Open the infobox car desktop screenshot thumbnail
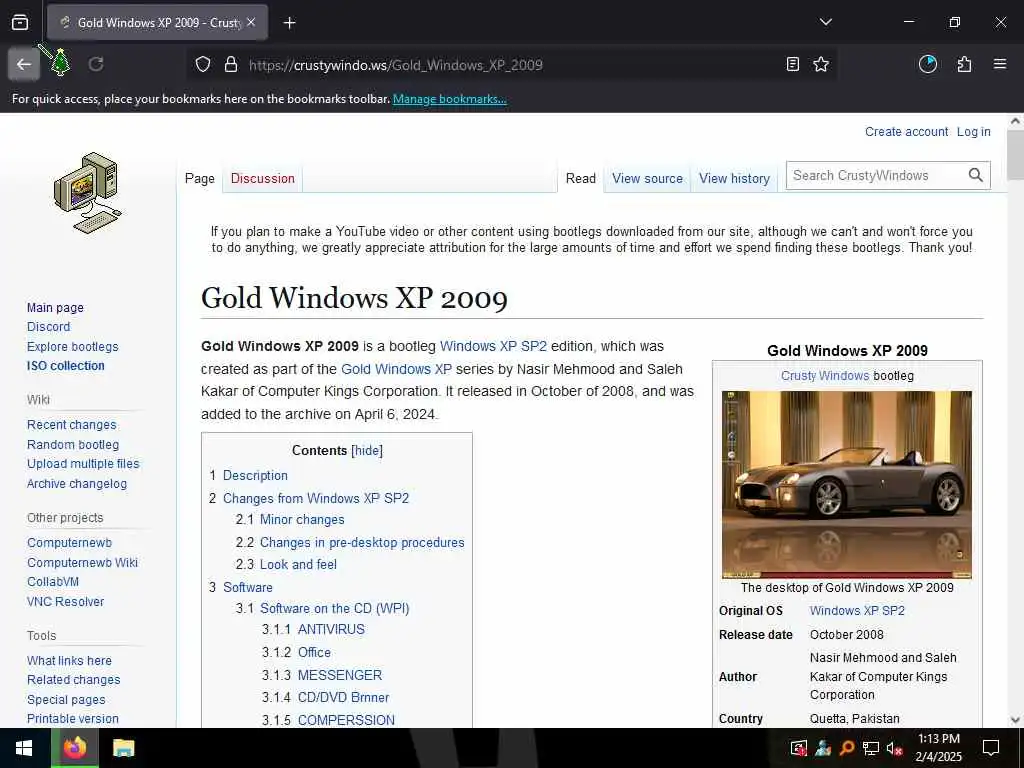The height and width of the screenshot is (768, 1024). pyautogui.click(x=847, y=485)
